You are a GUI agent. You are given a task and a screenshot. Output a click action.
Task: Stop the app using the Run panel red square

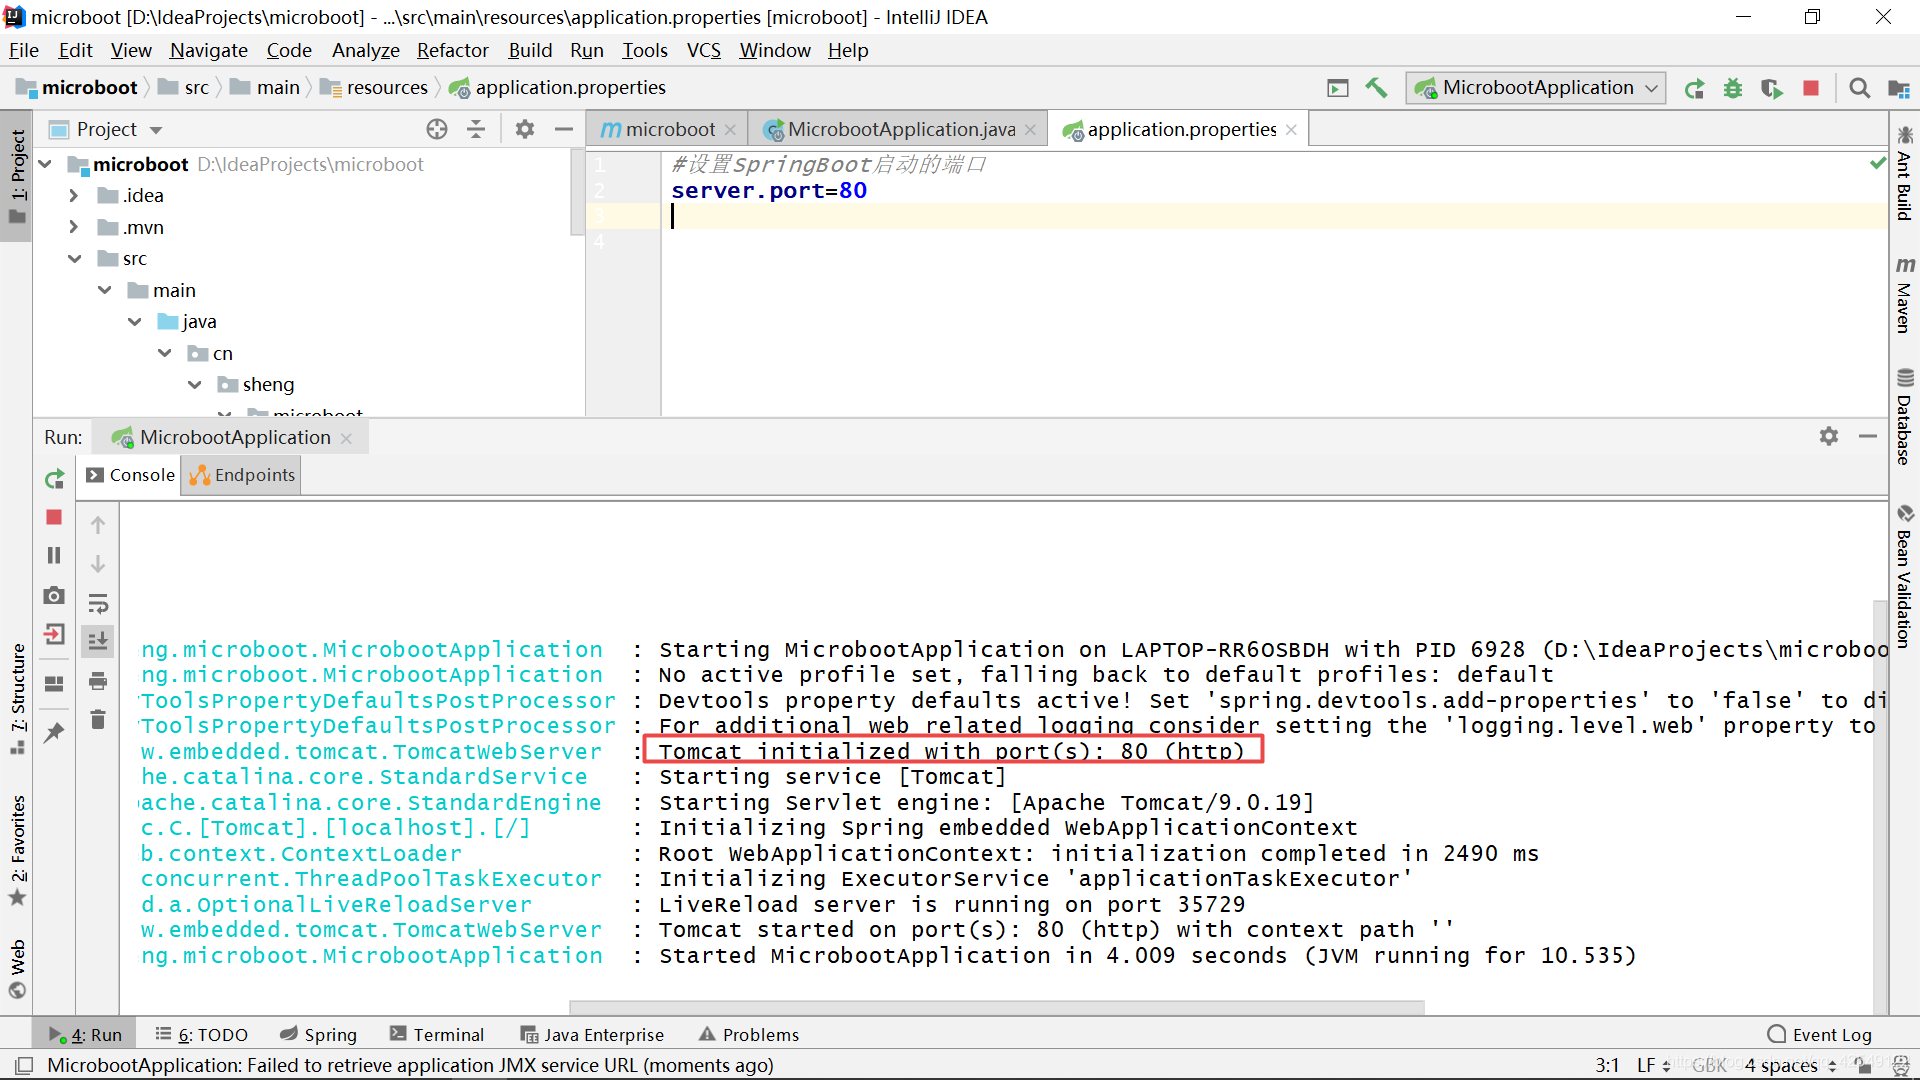pyautogui.click(x=54, y=517)
